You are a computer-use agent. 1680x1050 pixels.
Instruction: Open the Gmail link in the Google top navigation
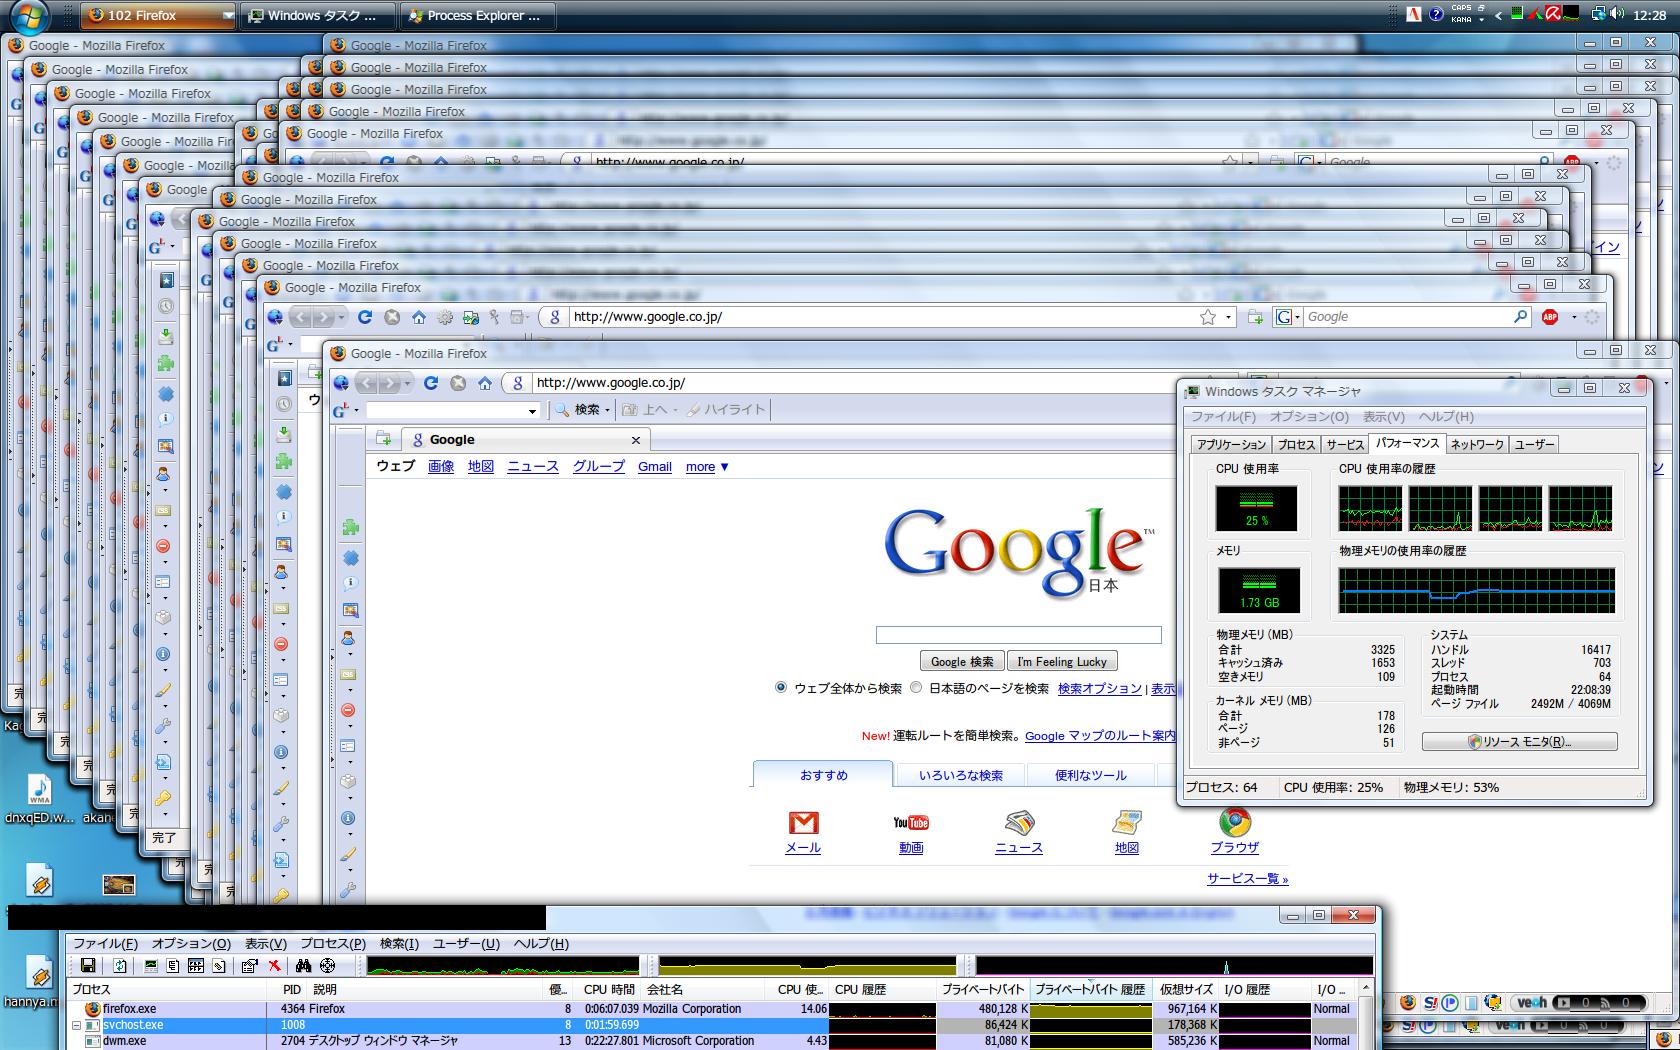(x=655, y=467)
